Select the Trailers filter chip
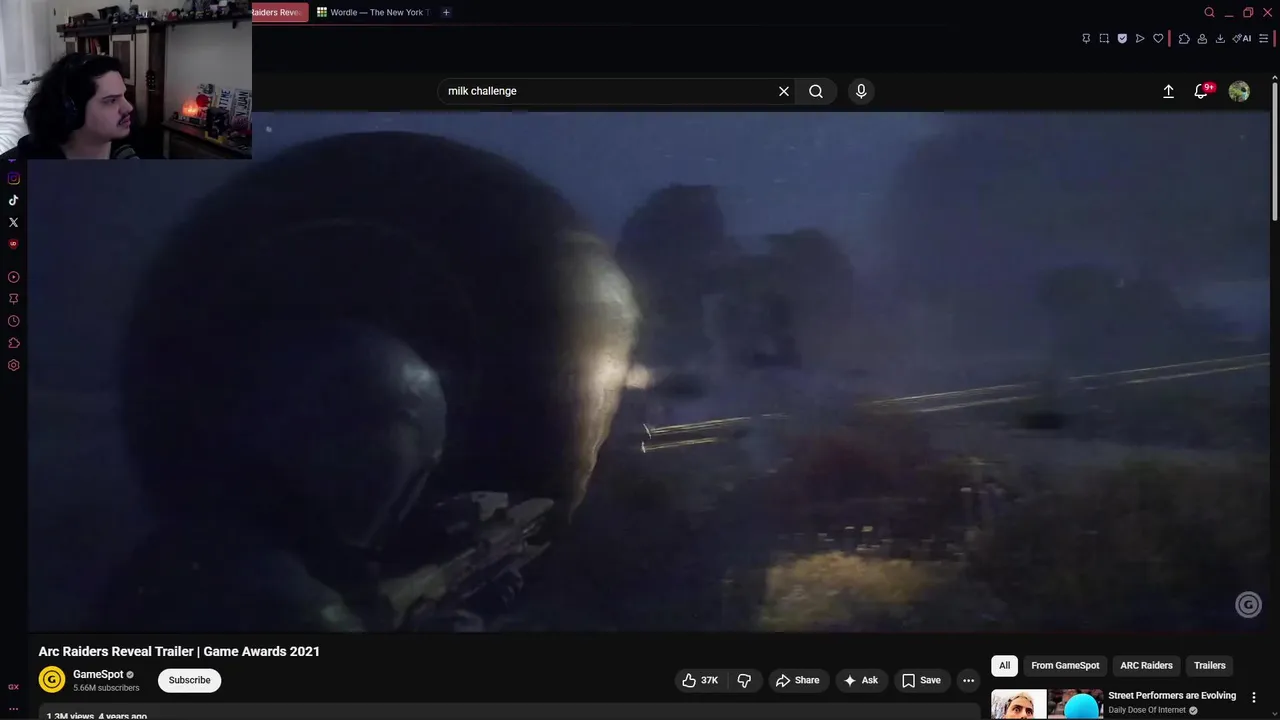 tap(1209, 665)
